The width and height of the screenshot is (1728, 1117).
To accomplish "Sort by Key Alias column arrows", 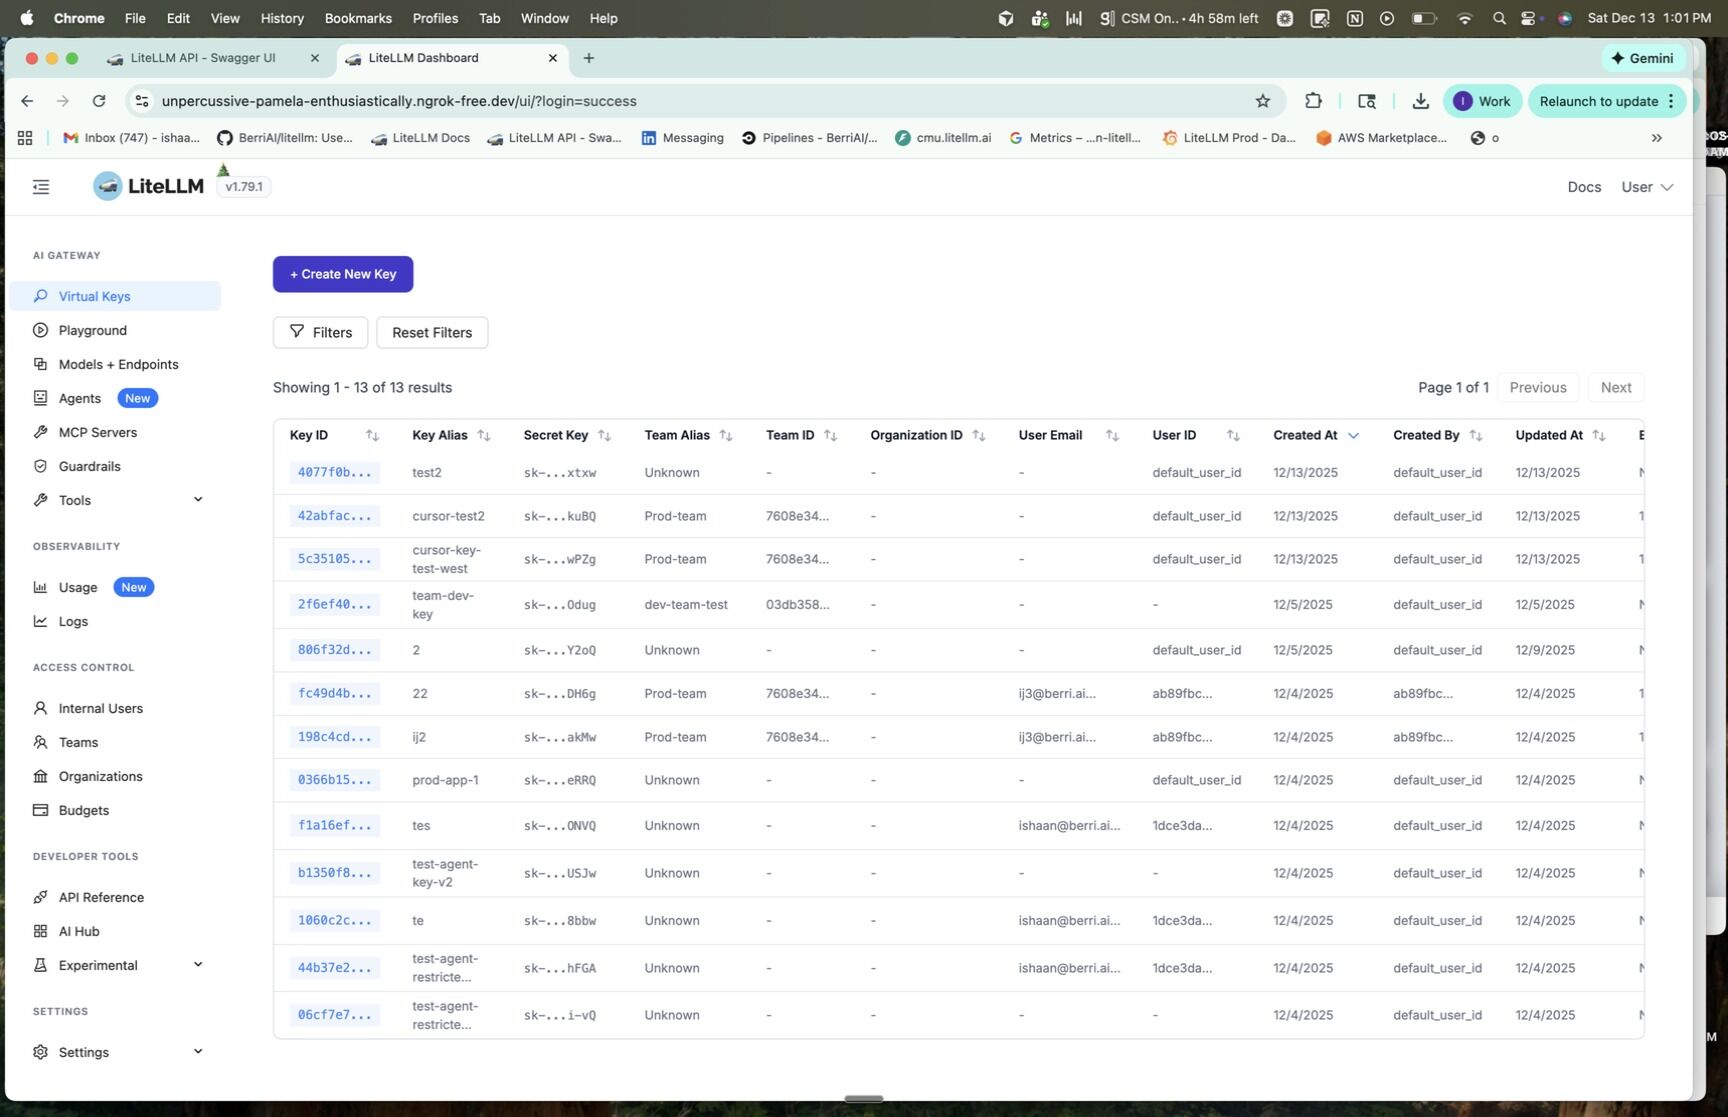I will 484,435.
